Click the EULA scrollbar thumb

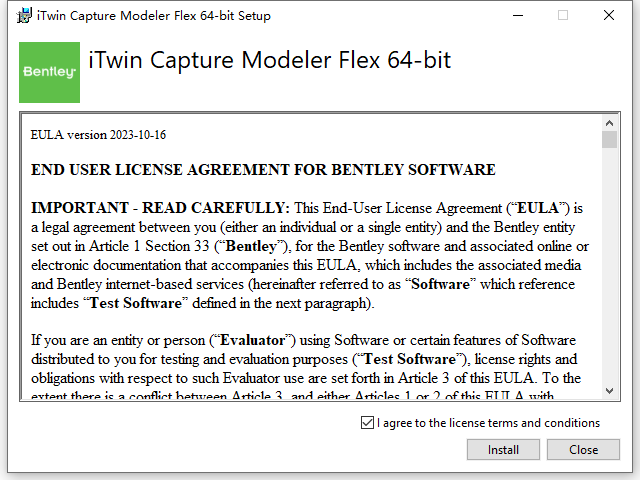point(609,140)
